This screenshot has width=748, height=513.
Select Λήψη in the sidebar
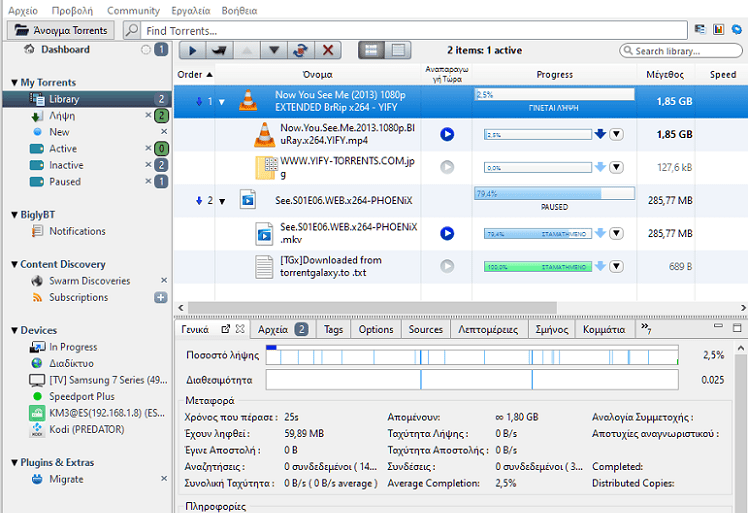[62, 116]
